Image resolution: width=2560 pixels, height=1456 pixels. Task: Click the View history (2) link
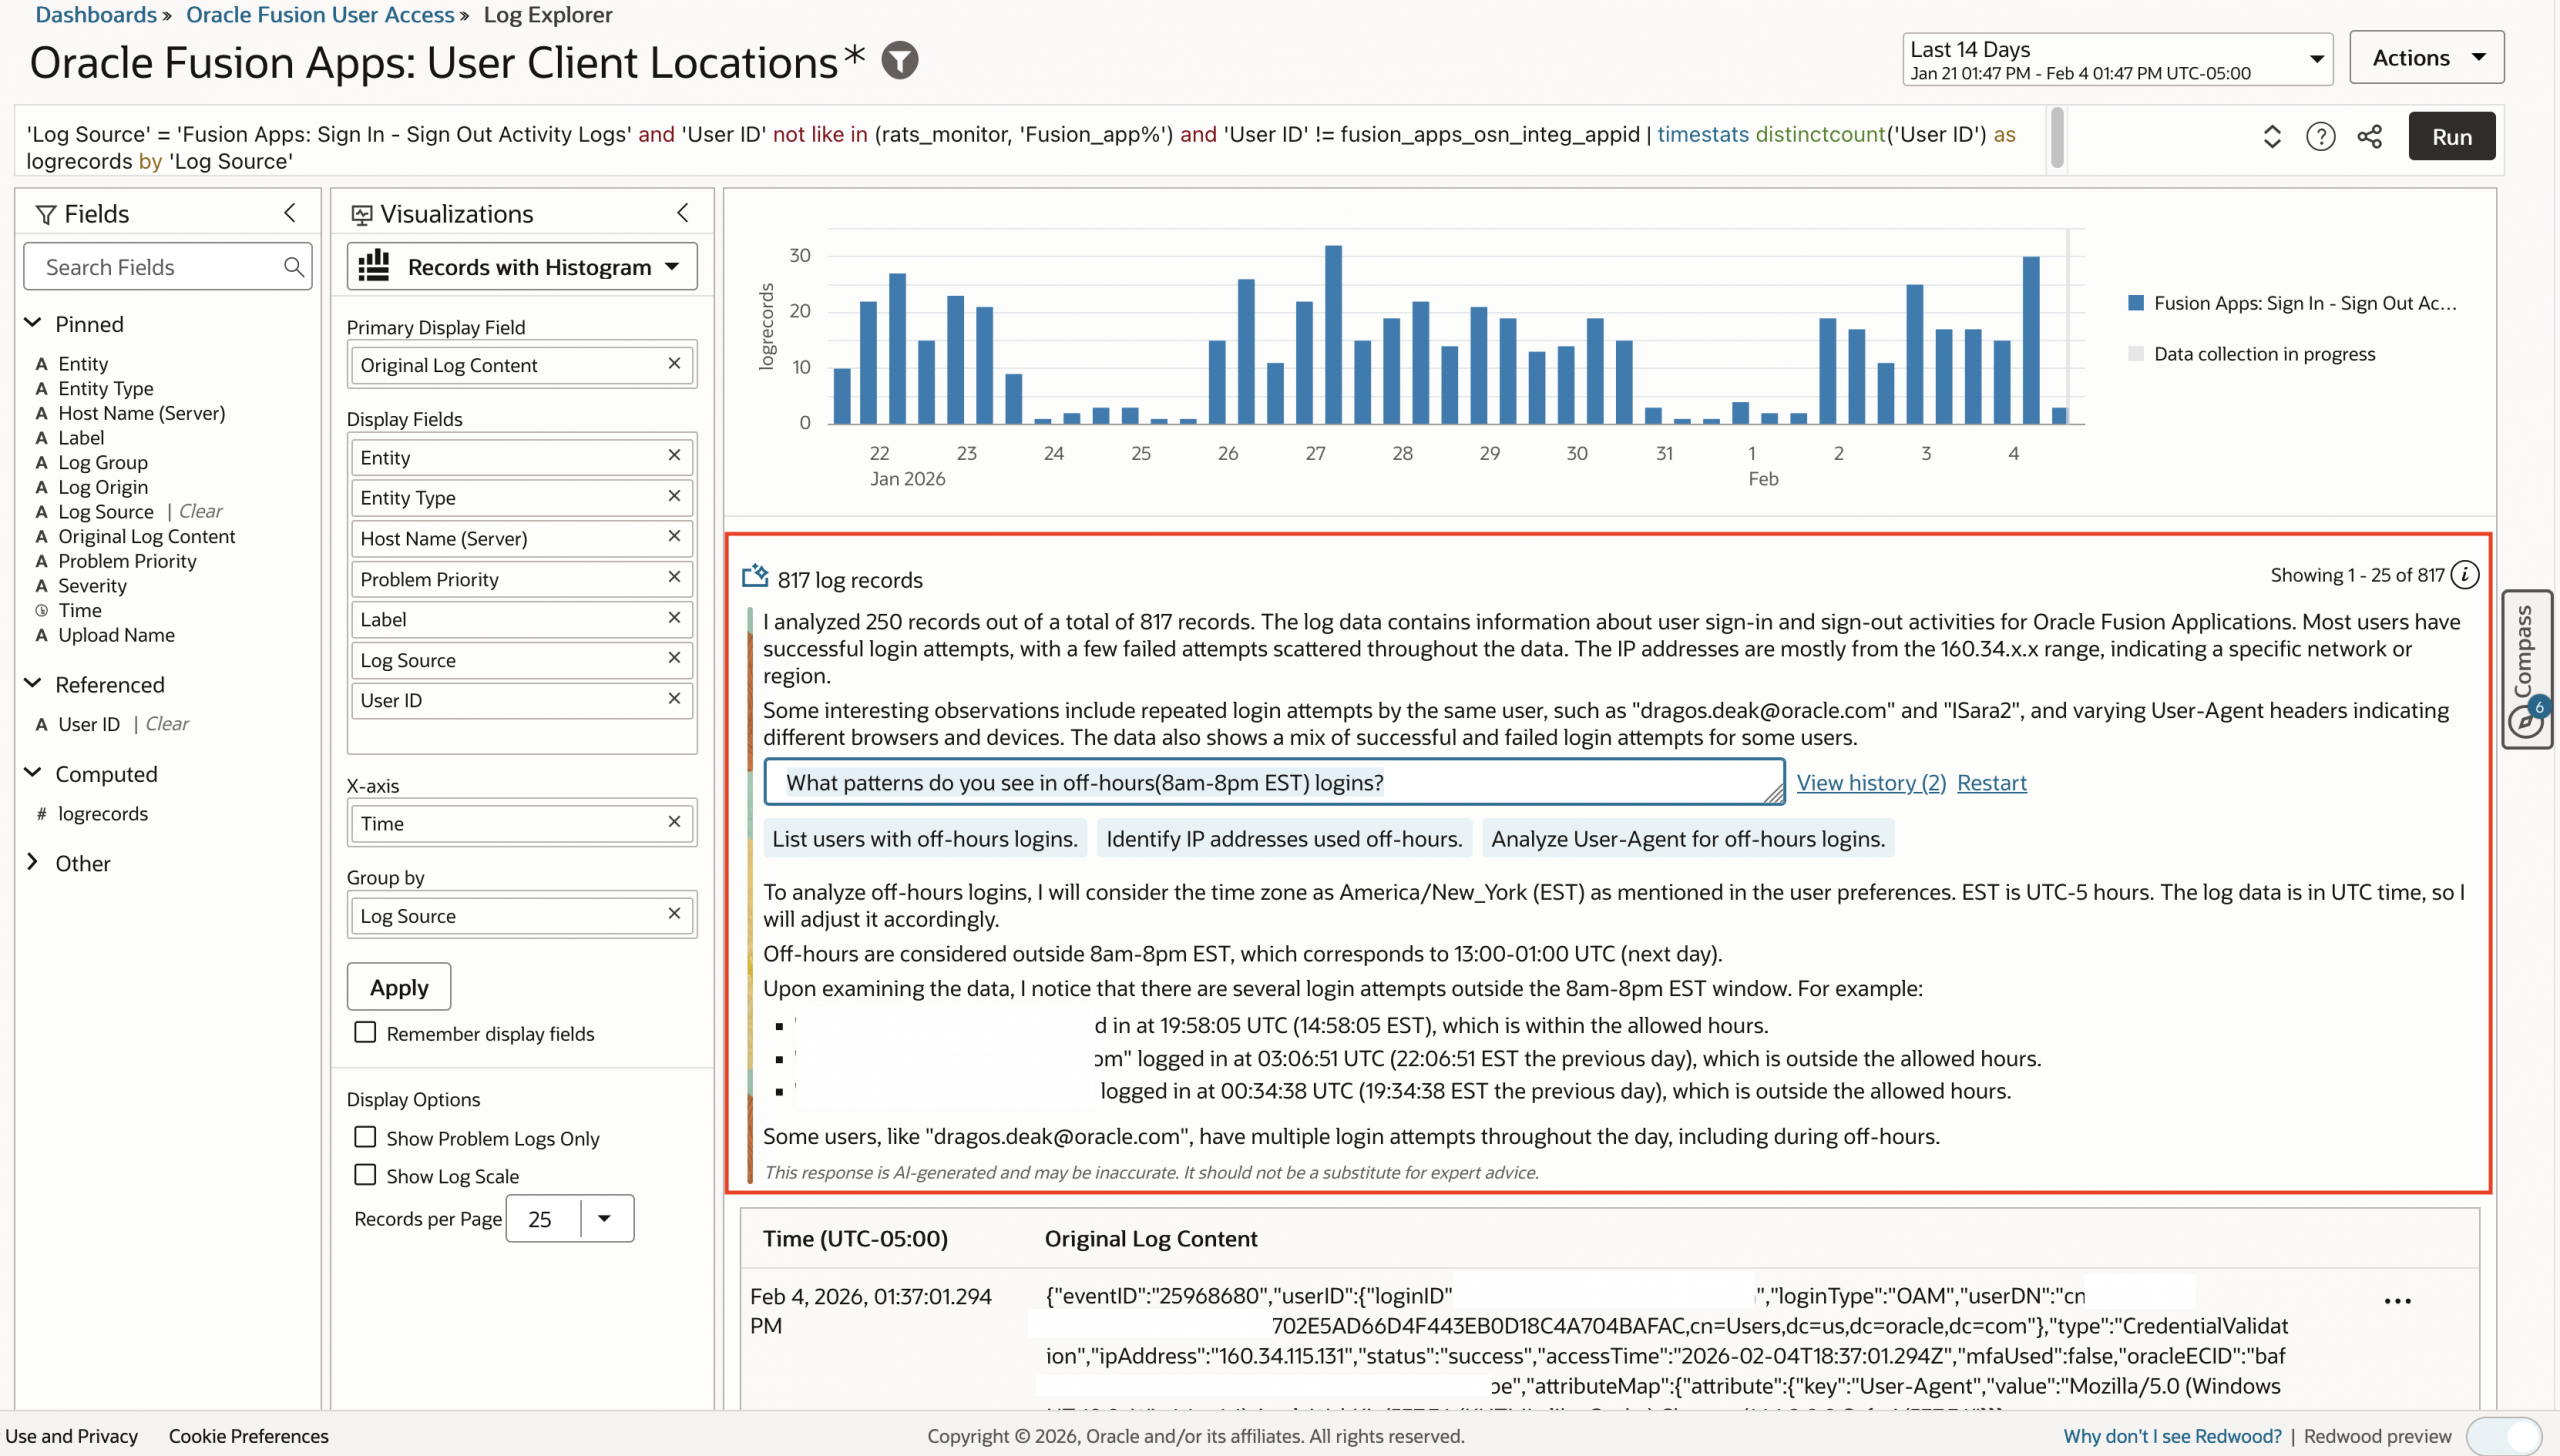(1870, 783)
